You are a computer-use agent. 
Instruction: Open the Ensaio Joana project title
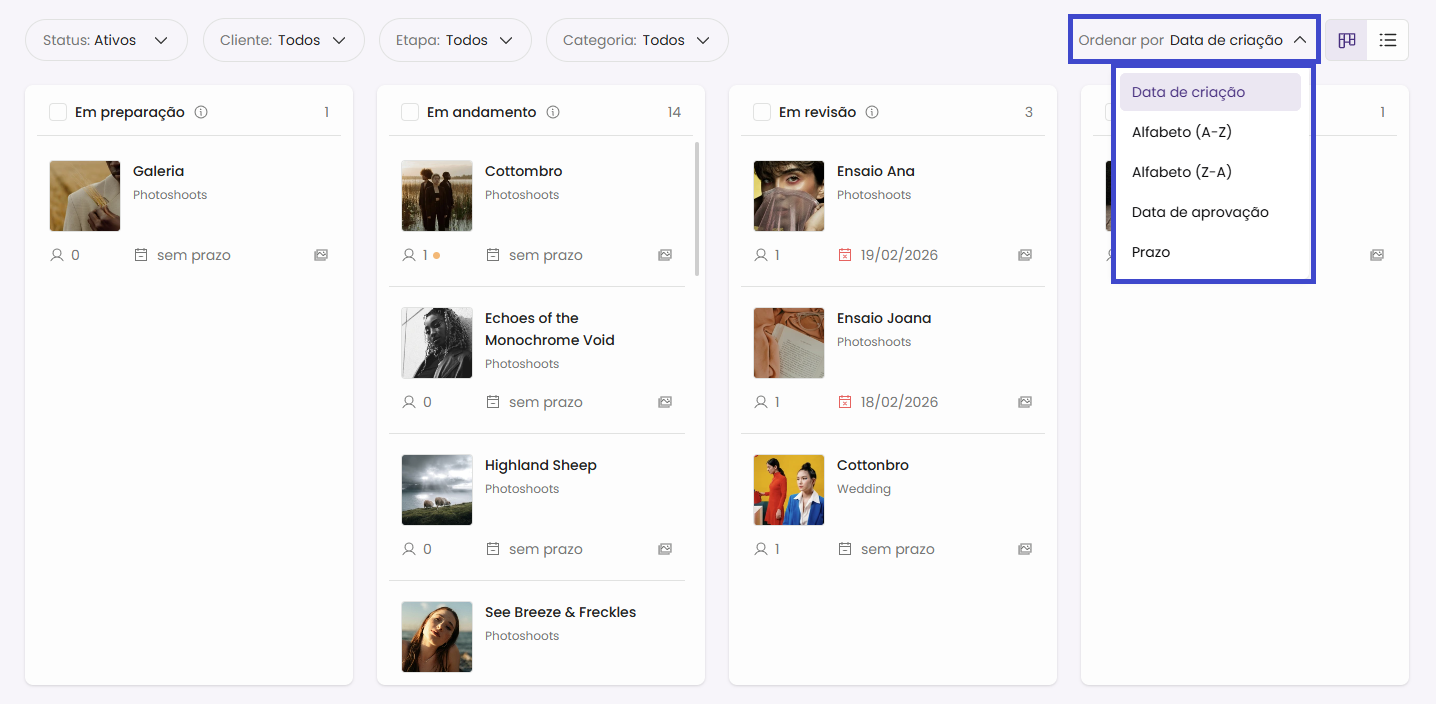tap(883, 318)
